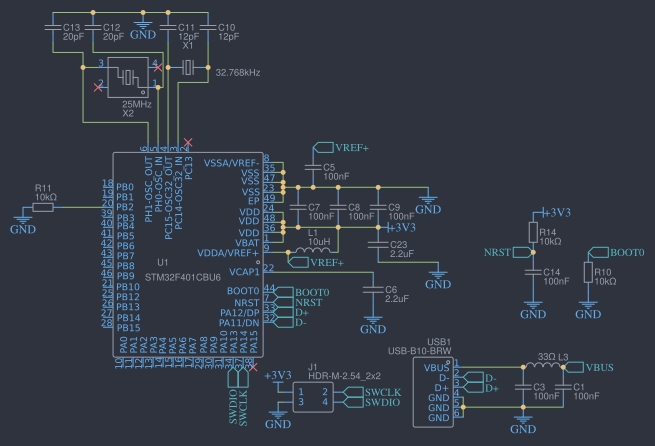655x446 pixels.
Task: Select capacitor C7 symbol
Action: pyautogui.click(x=298, y=207)
